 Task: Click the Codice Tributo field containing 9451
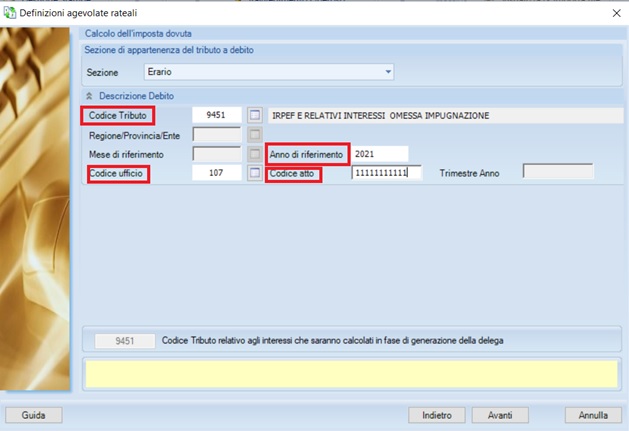(x=217, y=116)
